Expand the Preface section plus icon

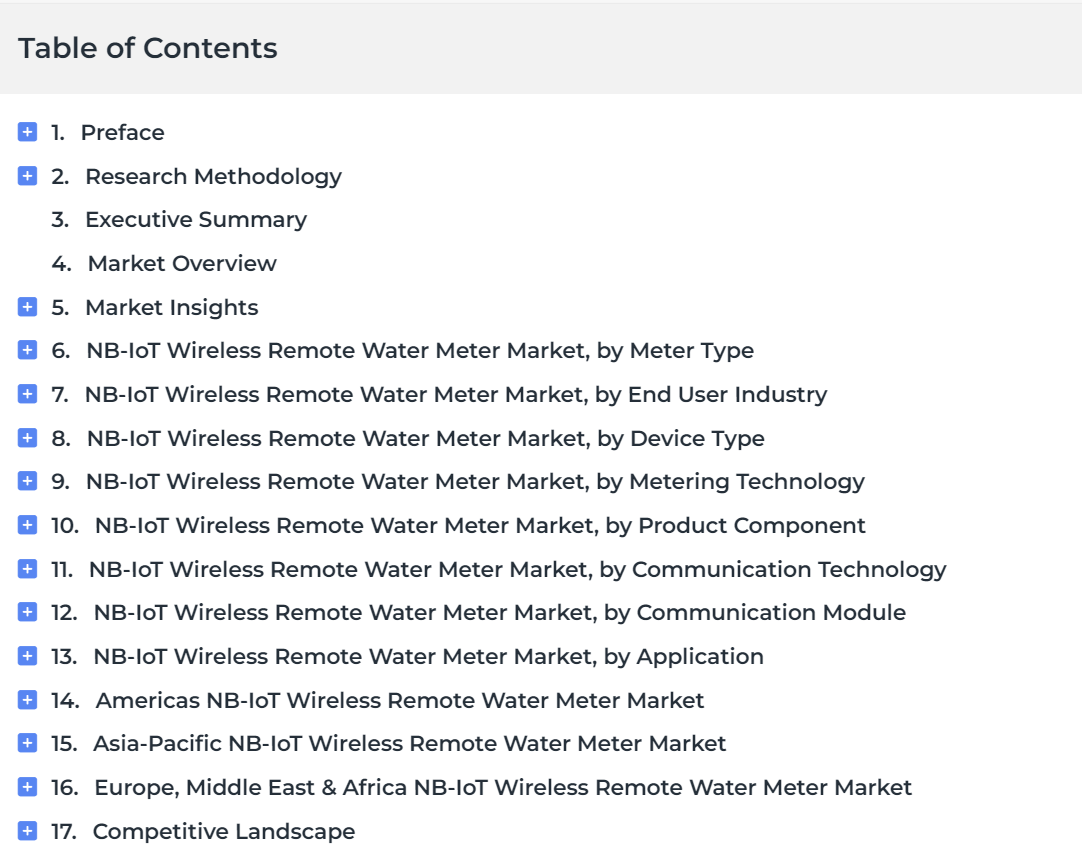click(x=27, y=132)
